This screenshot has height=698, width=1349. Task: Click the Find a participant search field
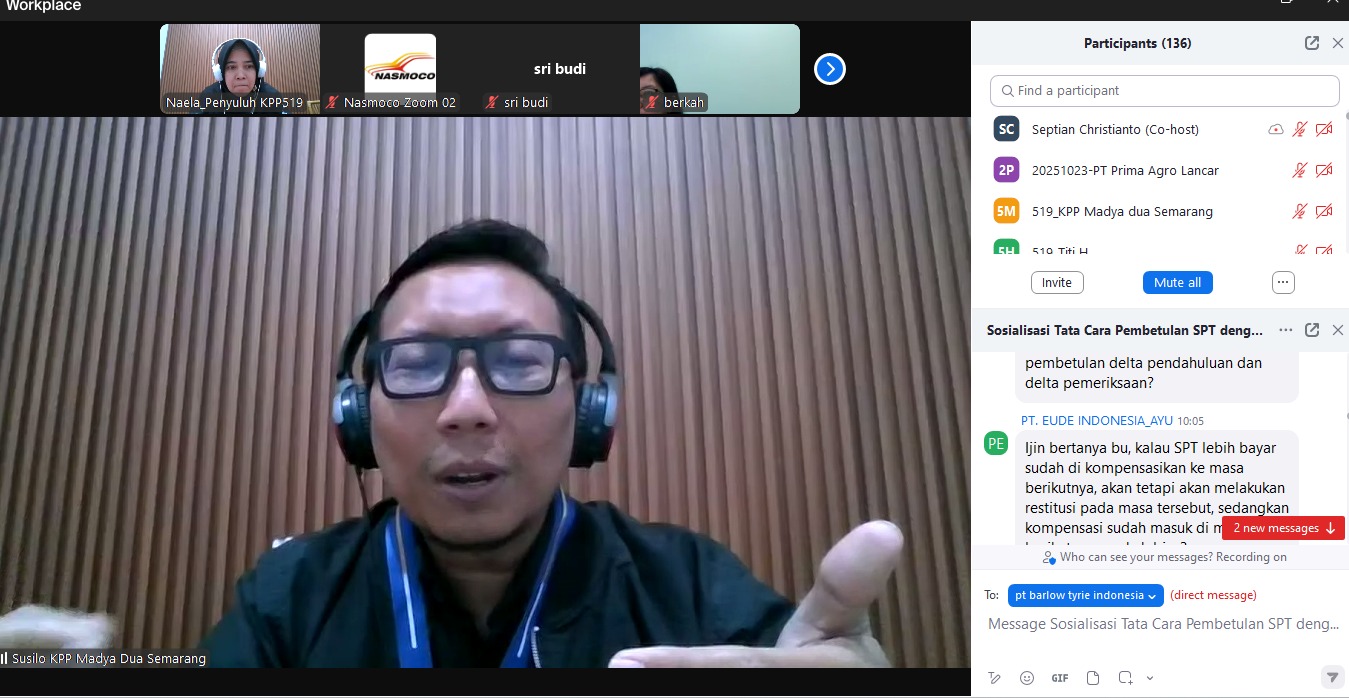(x=1164, y=90)
